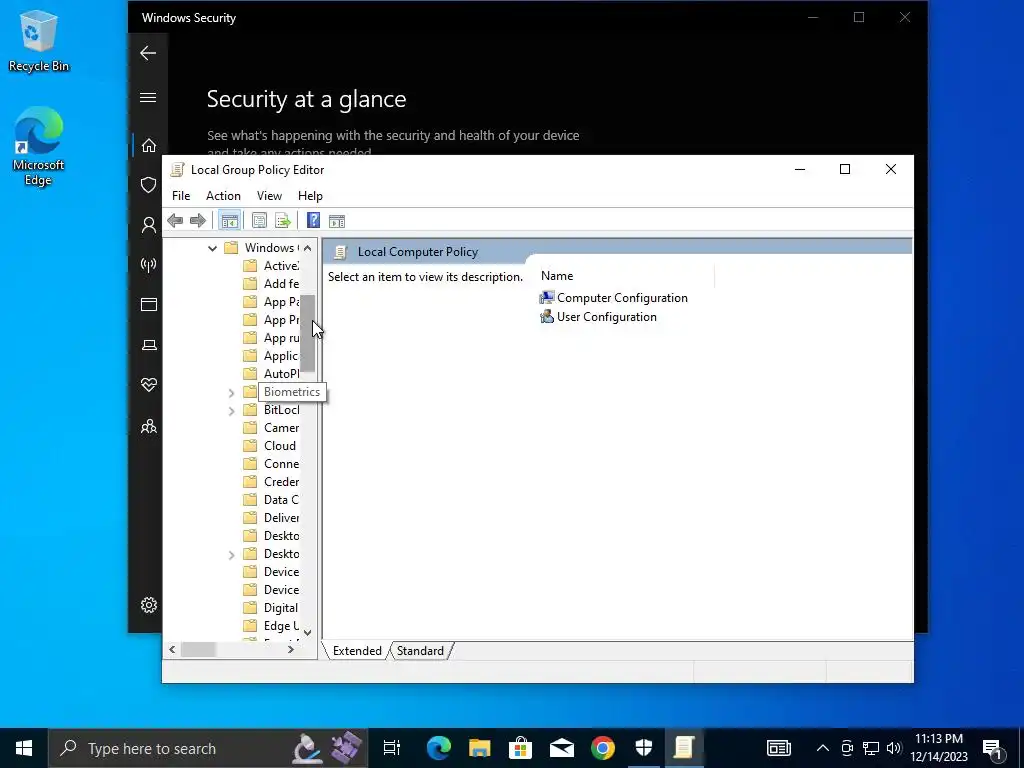Open User Configuration in the results pane
Screen dimensions: 1024x768
click(x=598, y=317)
